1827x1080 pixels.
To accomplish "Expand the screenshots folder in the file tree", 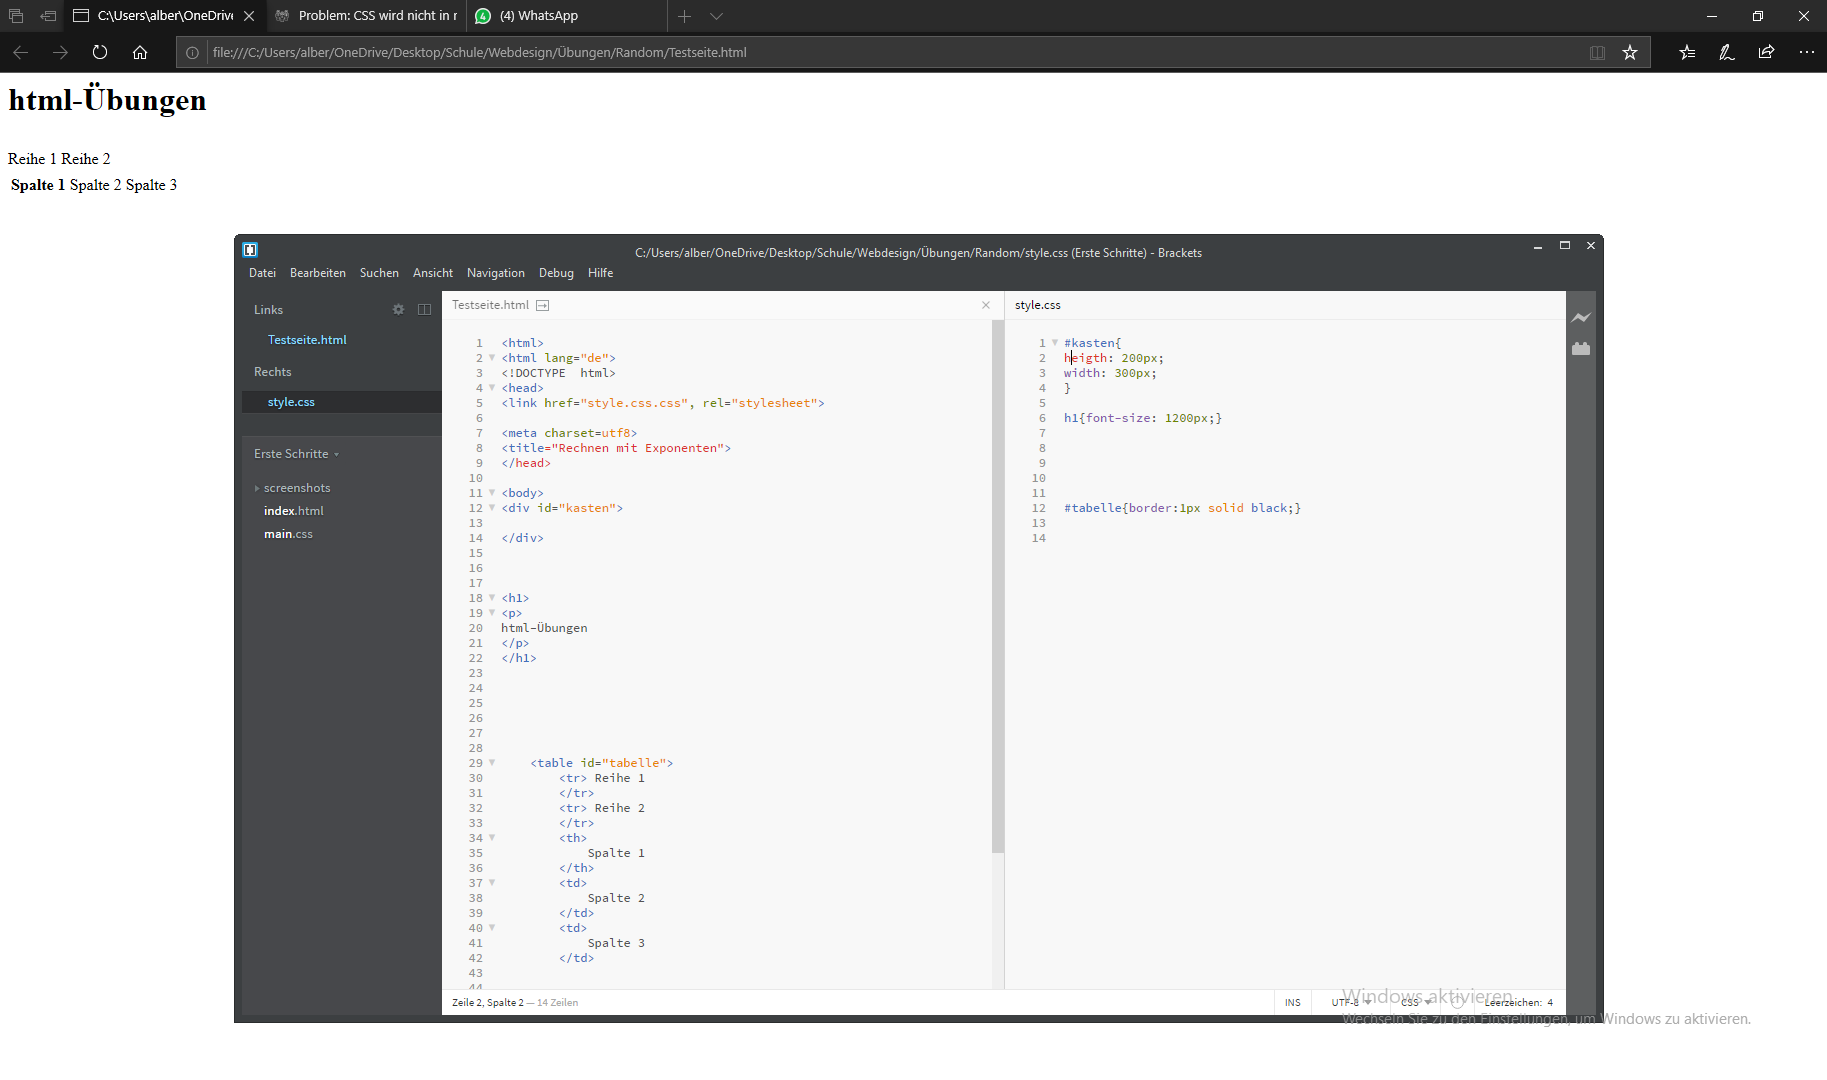I will [296, 488].
